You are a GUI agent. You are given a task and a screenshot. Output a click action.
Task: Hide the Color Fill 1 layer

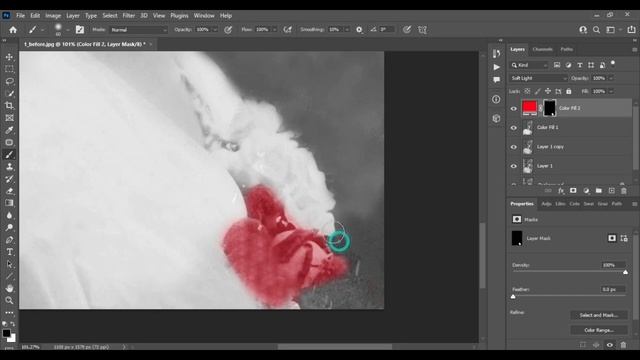514,128
